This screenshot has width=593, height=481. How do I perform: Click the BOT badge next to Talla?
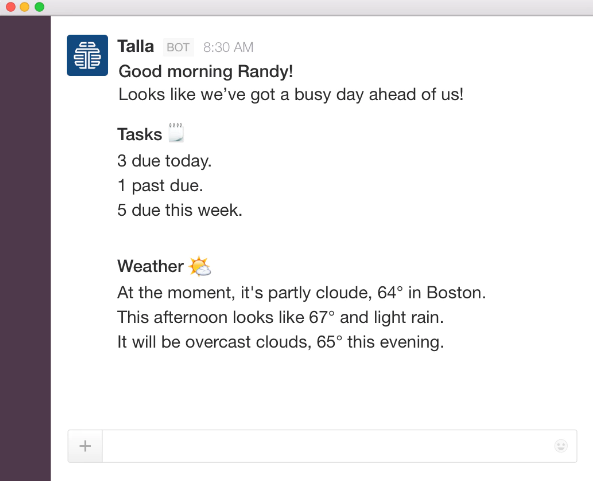pos(178,47)
